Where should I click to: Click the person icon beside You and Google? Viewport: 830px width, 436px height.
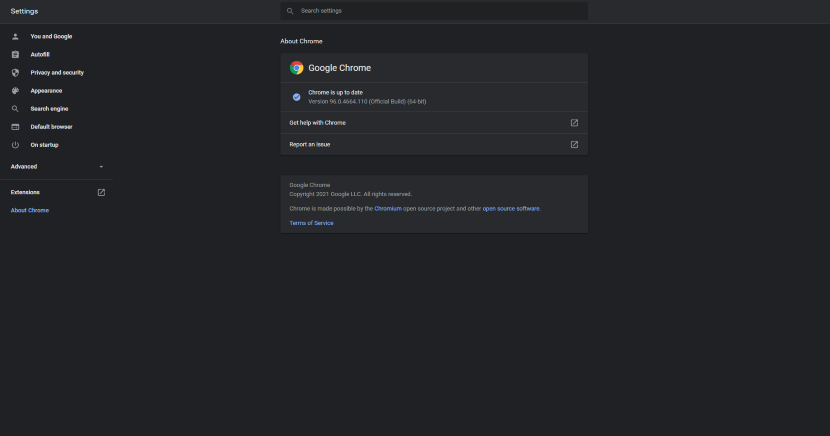tap(15, 37)
